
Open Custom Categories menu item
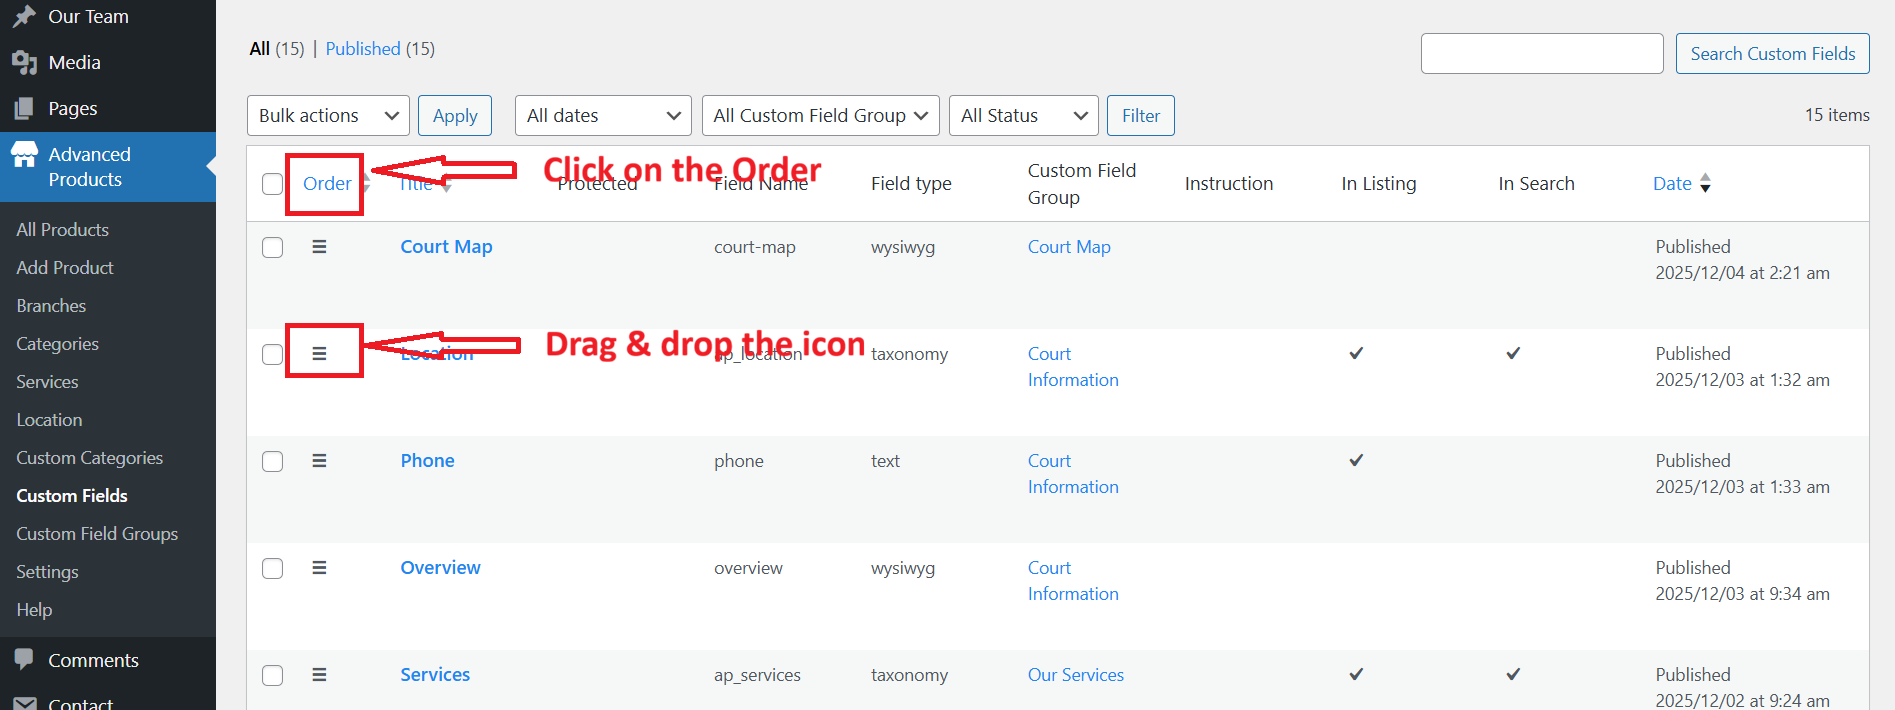click(89, 457)
